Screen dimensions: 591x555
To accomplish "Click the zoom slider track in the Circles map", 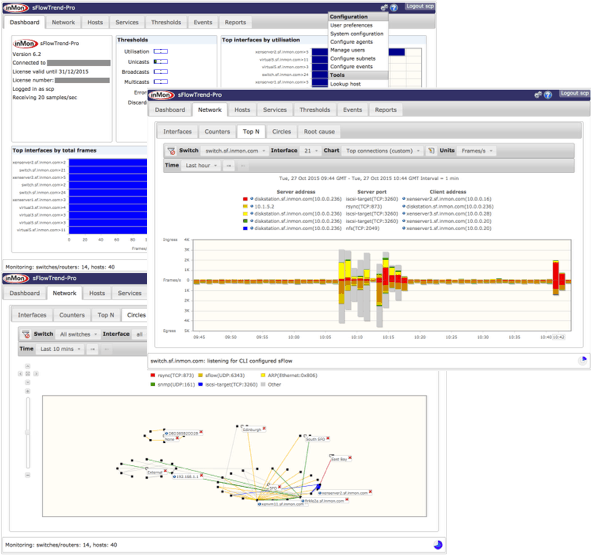I will point(28,433).
